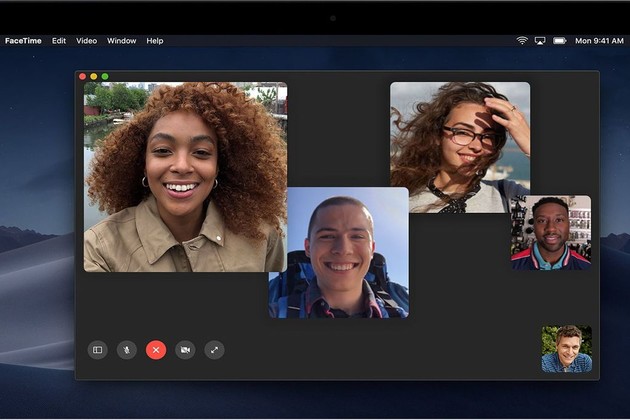Select the small tile of man in striped jacket

[551, 232]
